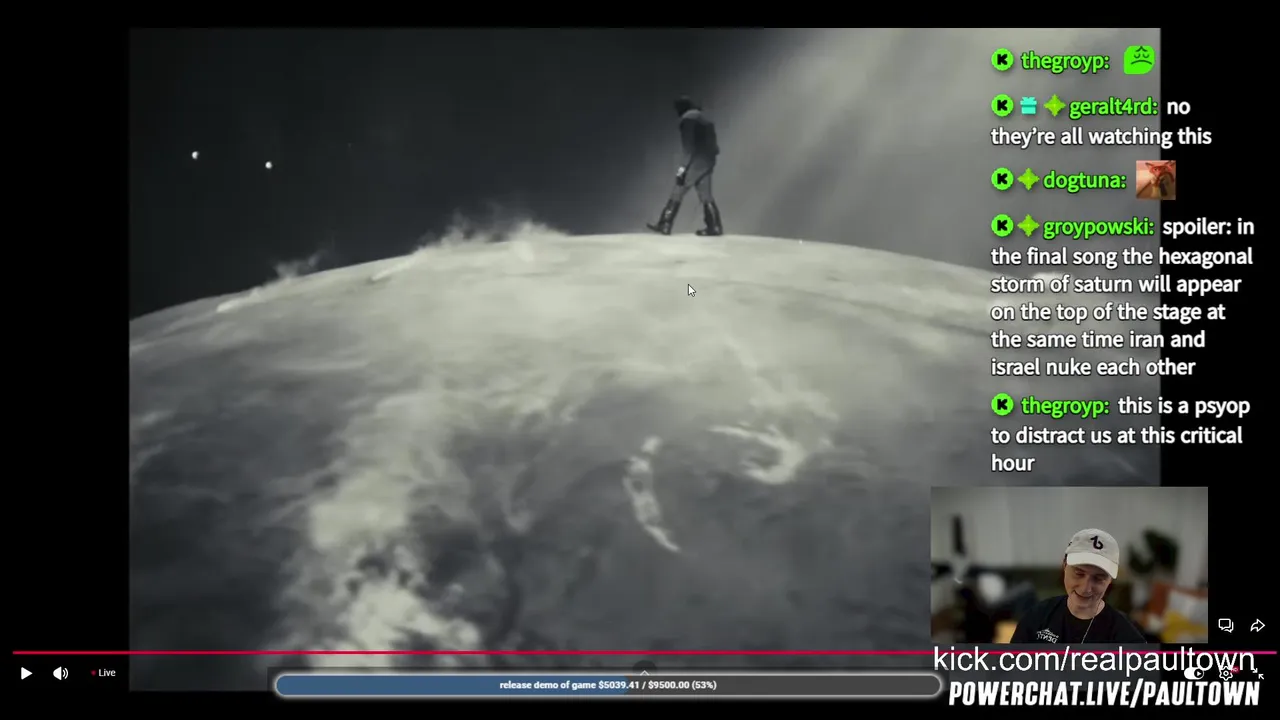Click the walking figure in the video
Viewport: 1280px width, 720px height.
[x=687, y=166]
